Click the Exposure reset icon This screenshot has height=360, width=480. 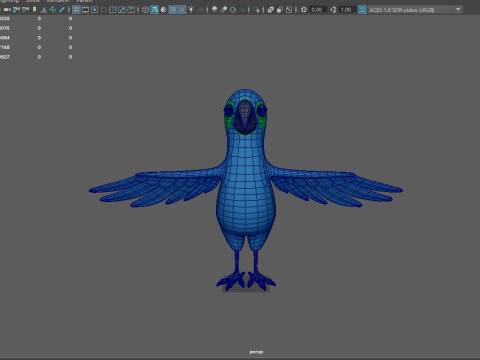[x=304, y=10]
